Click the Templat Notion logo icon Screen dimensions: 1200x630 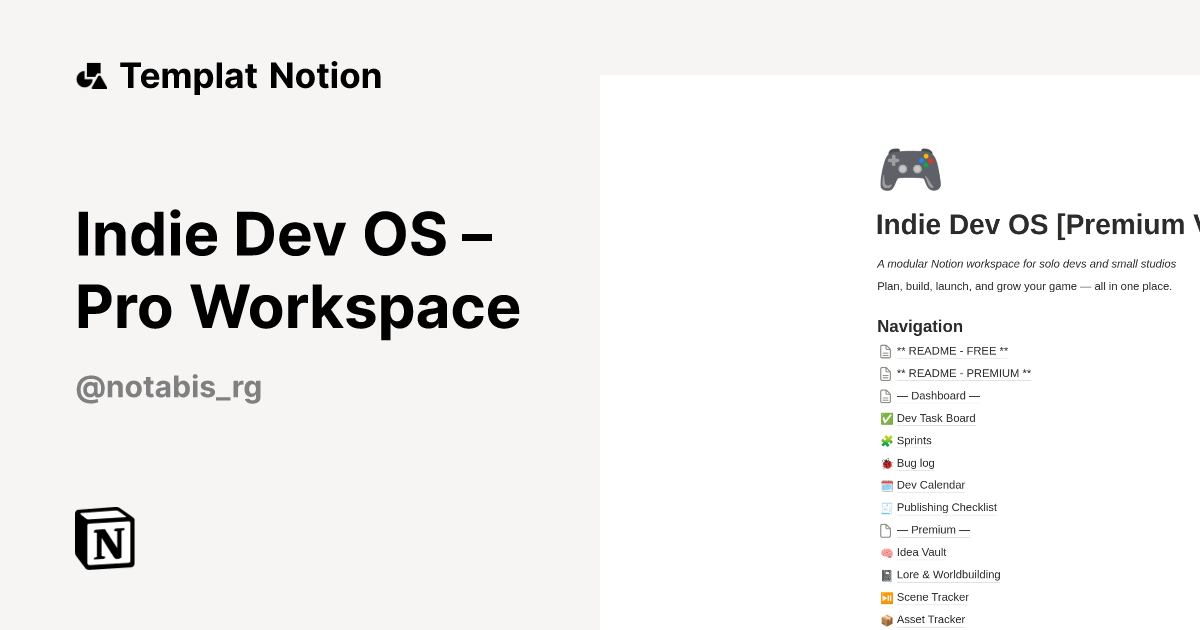coord(91,75)
